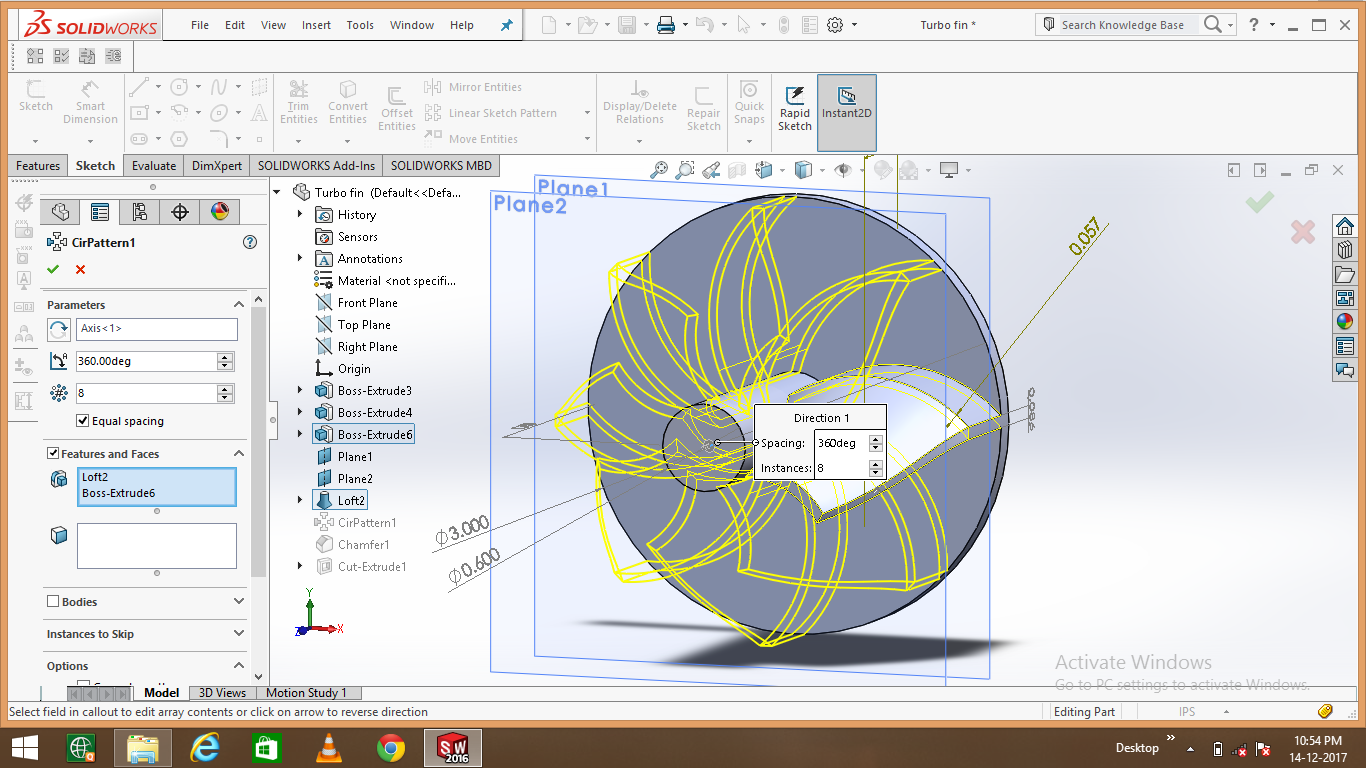Activate the Rapid Sketch tool

794,104
